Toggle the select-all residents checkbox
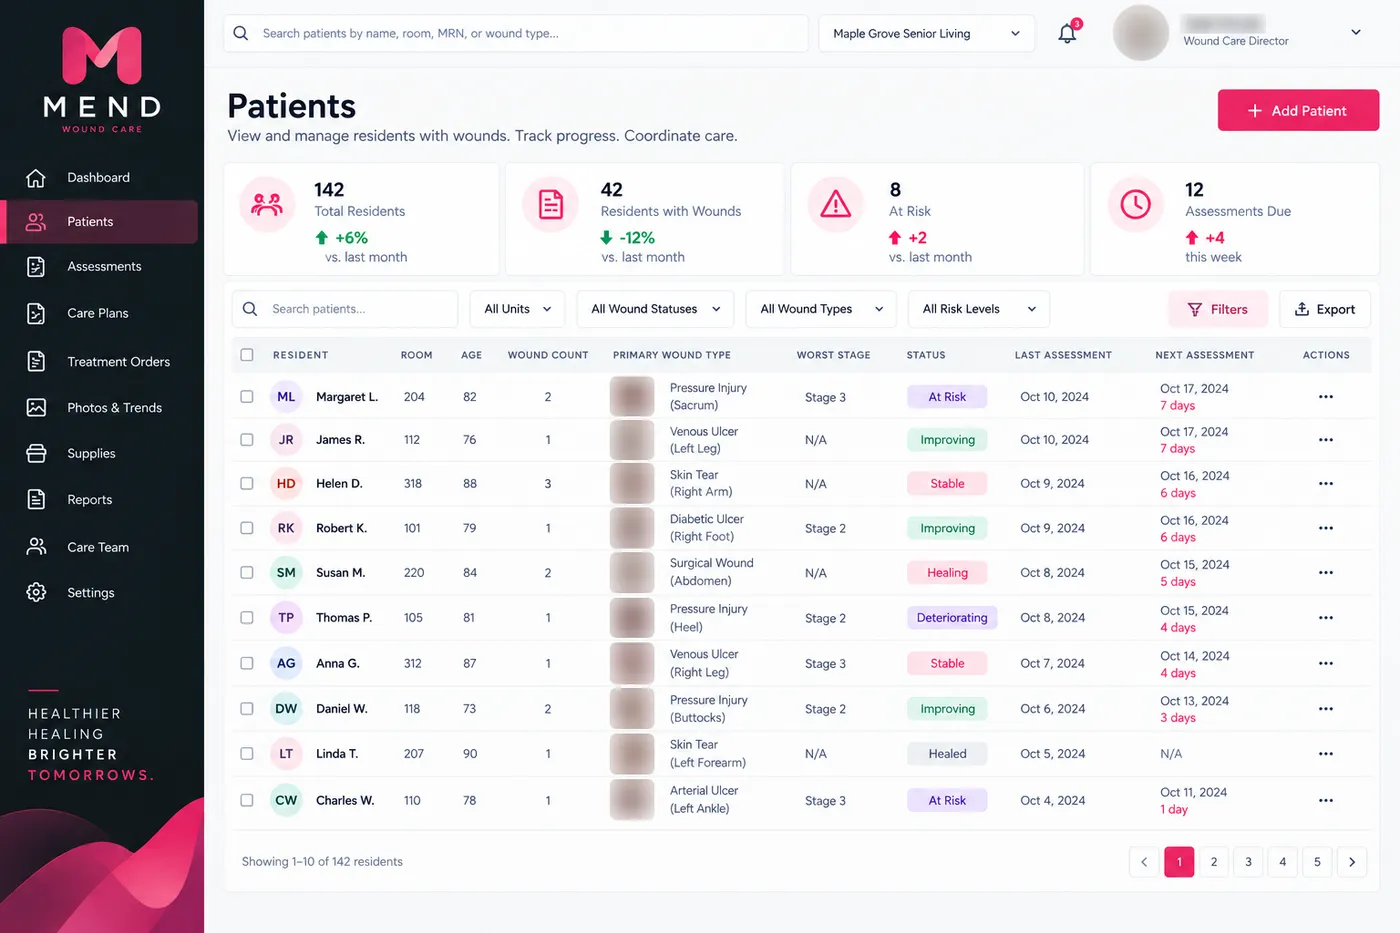1400x933 pixels. (247, 355)
